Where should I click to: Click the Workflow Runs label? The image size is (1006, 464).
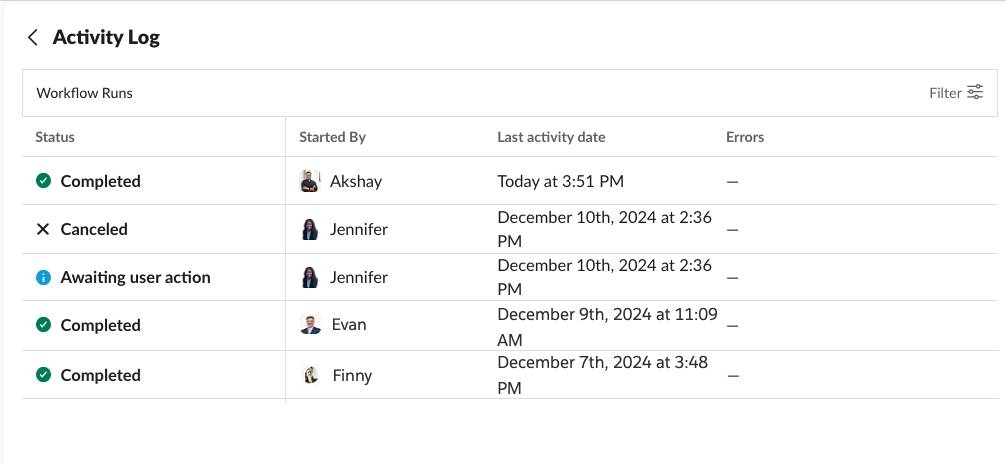pyautogui.click(x=85, y=93)
